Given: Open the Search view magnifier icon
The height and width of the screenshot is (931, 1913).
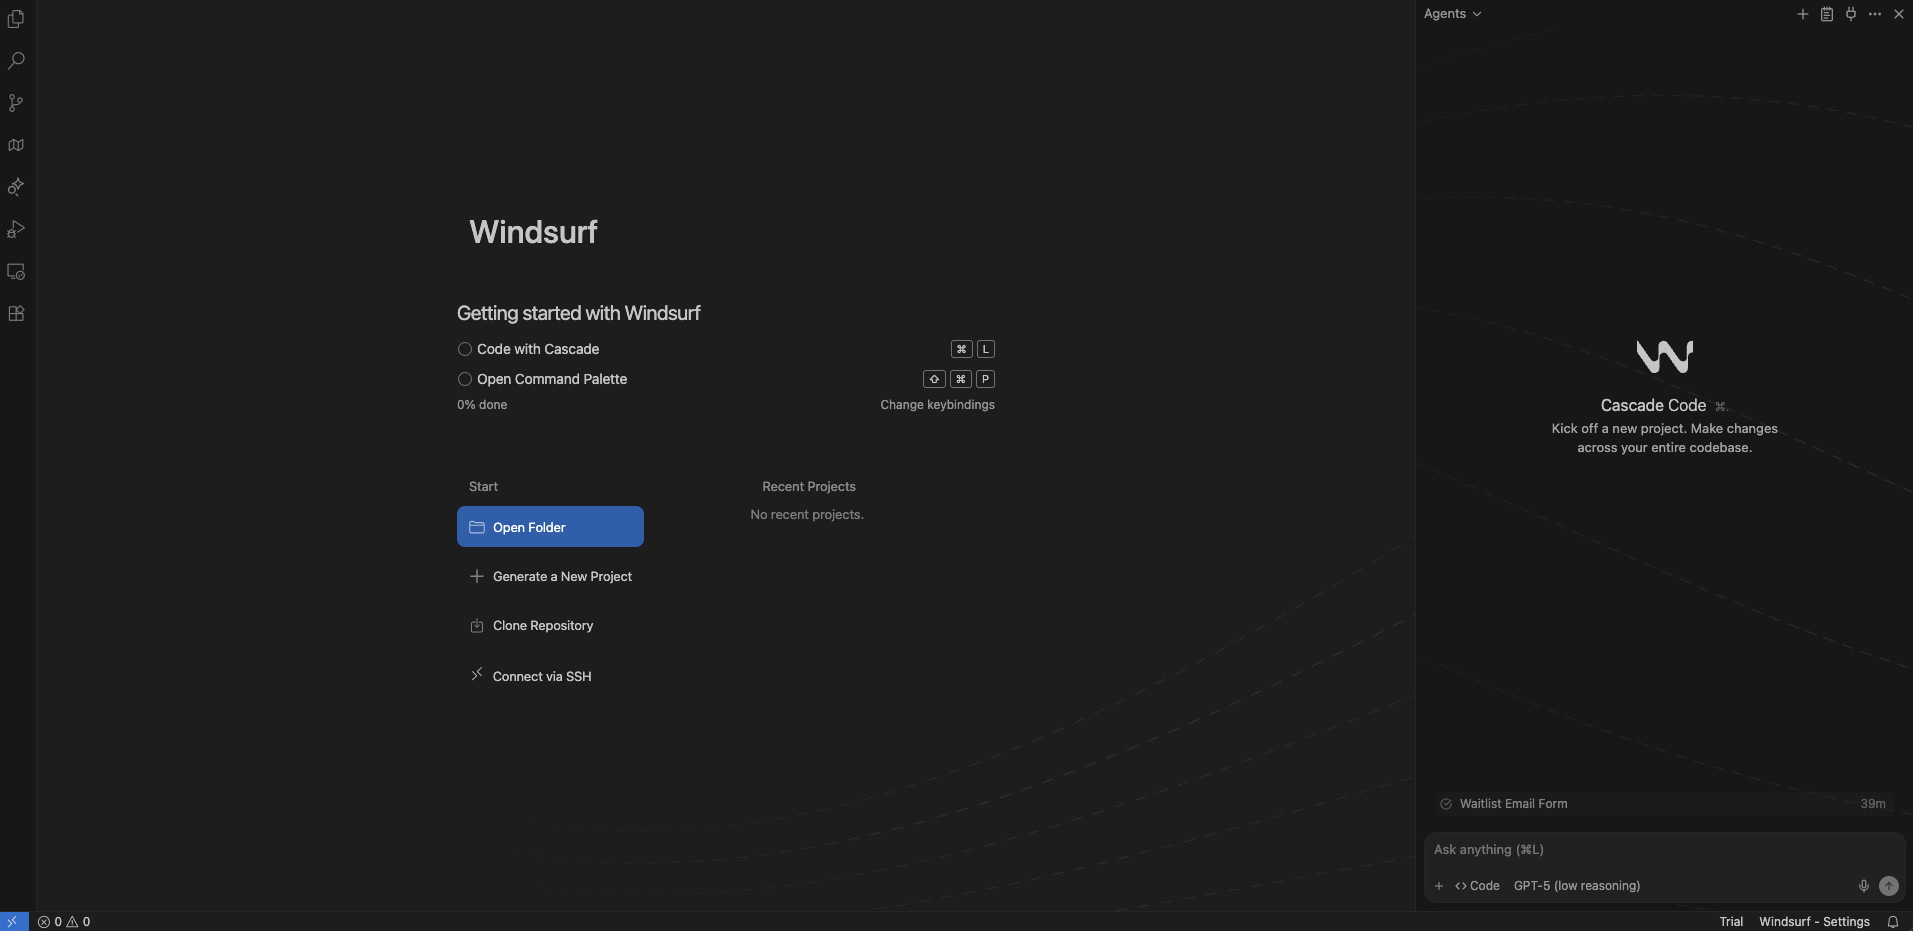Looking at the screenshot, I should (x=16, y=61).
